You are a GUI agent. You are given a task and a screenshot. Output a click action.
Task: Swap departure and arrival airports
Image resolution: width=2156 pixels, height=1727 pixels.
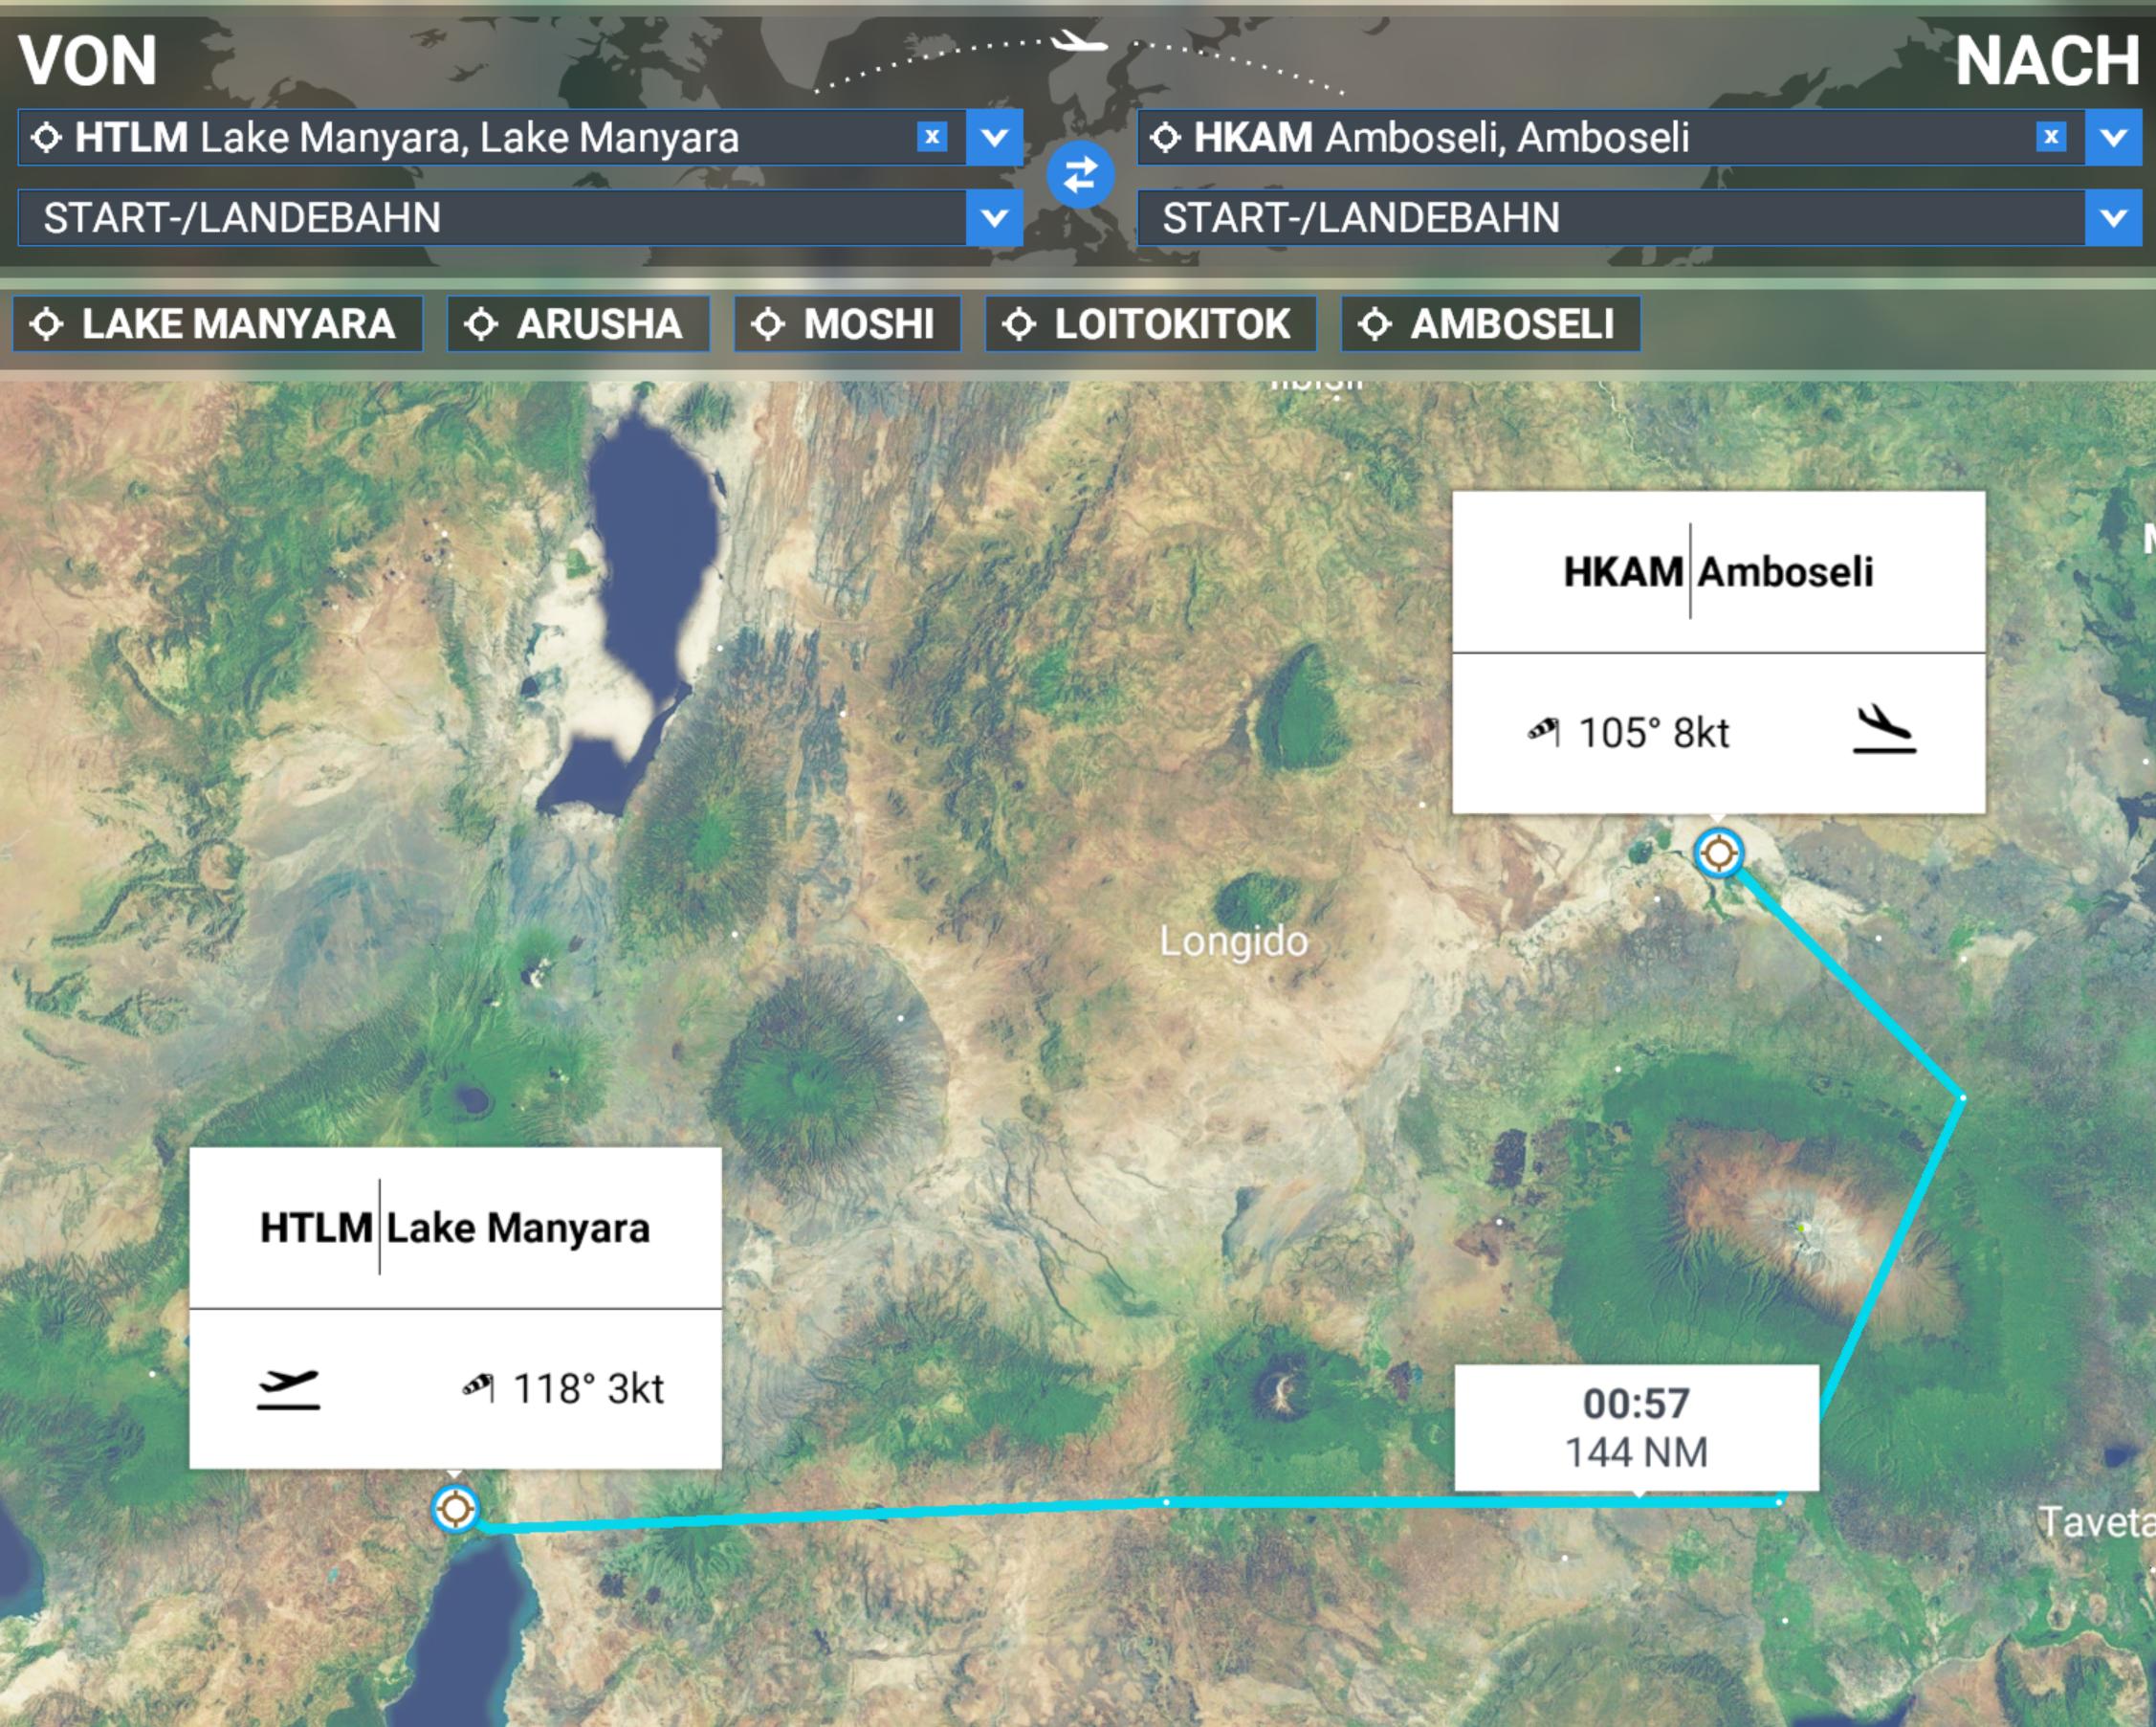tap(1080, 176)
